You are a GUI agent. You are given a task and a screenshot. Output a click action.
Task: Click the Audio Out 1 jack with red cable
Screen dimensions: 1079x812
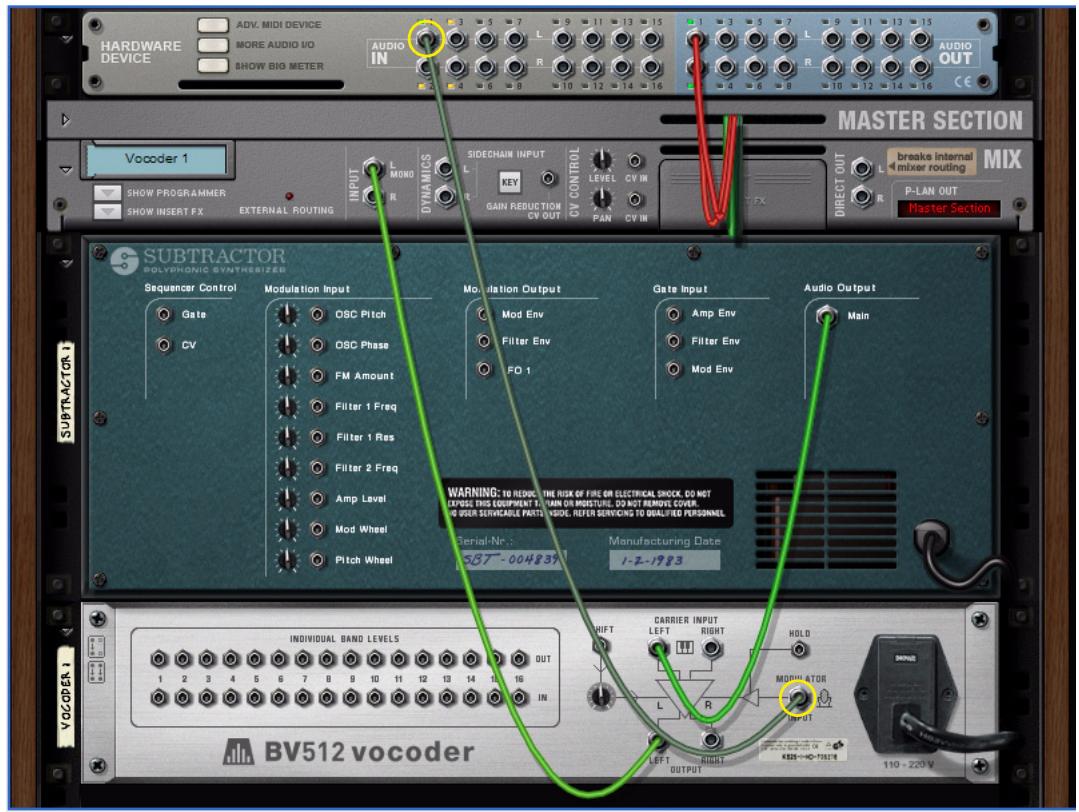696,39
